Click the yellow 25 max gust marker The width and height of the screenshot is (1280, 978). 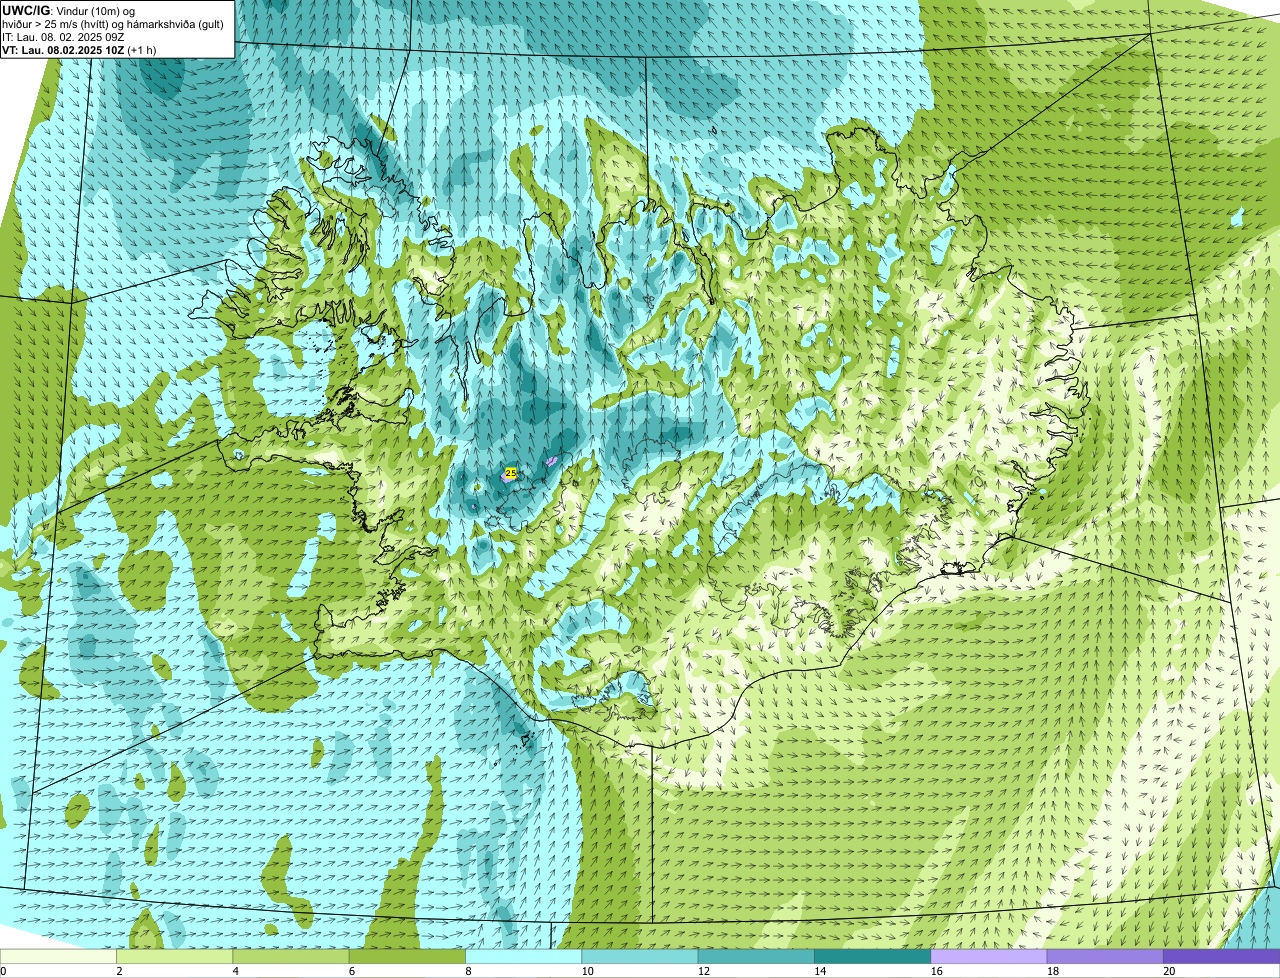511,472
